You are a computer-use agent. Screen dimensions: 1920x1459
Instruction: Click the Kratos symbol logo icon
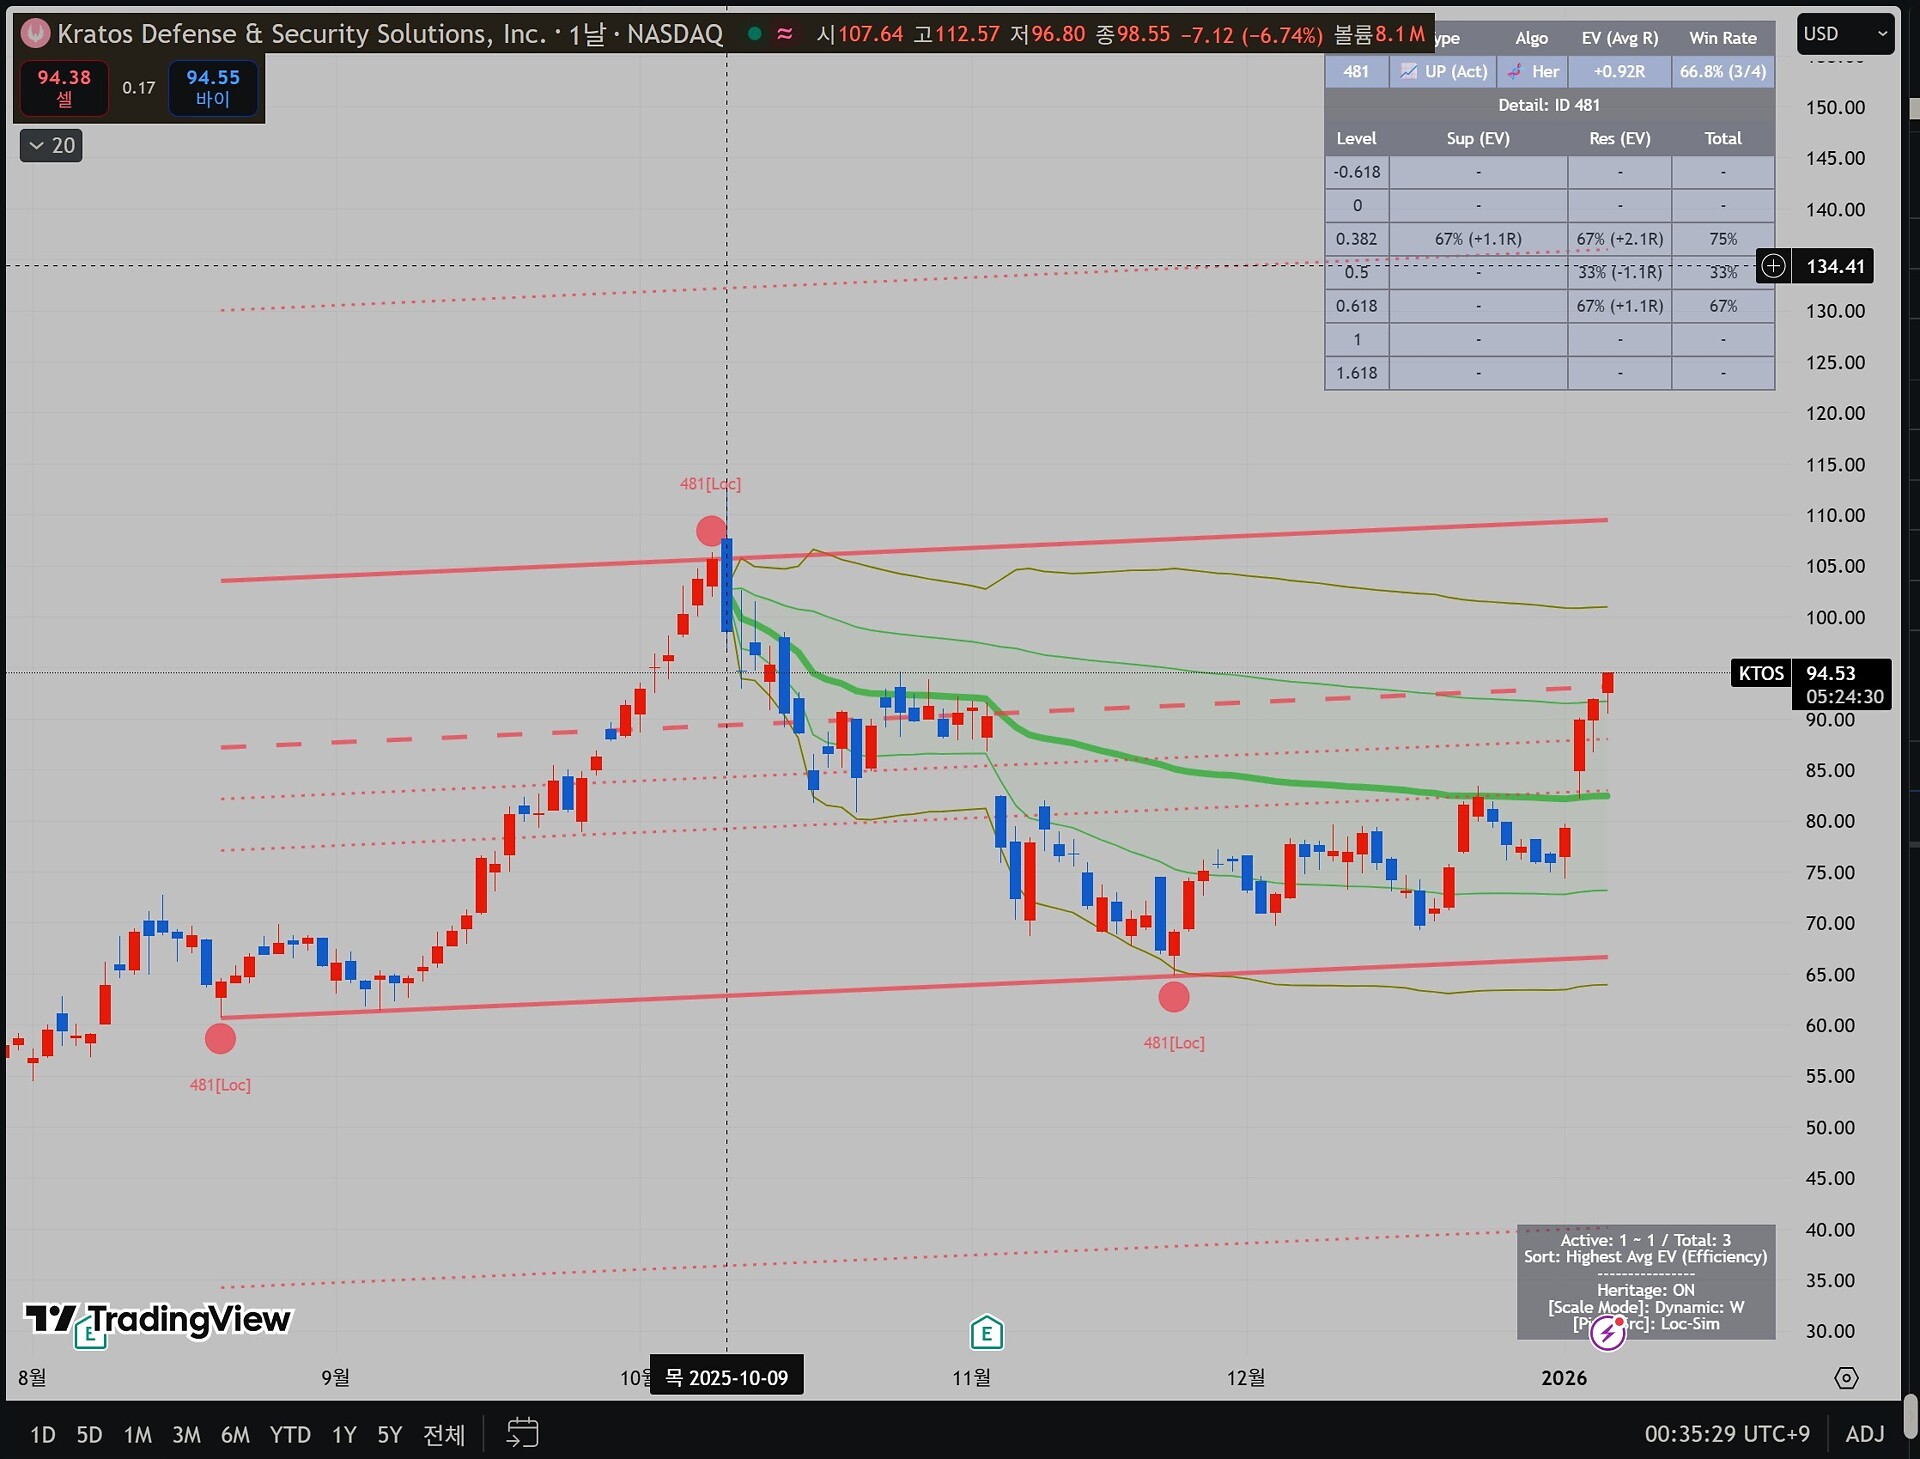pos(35,34)
